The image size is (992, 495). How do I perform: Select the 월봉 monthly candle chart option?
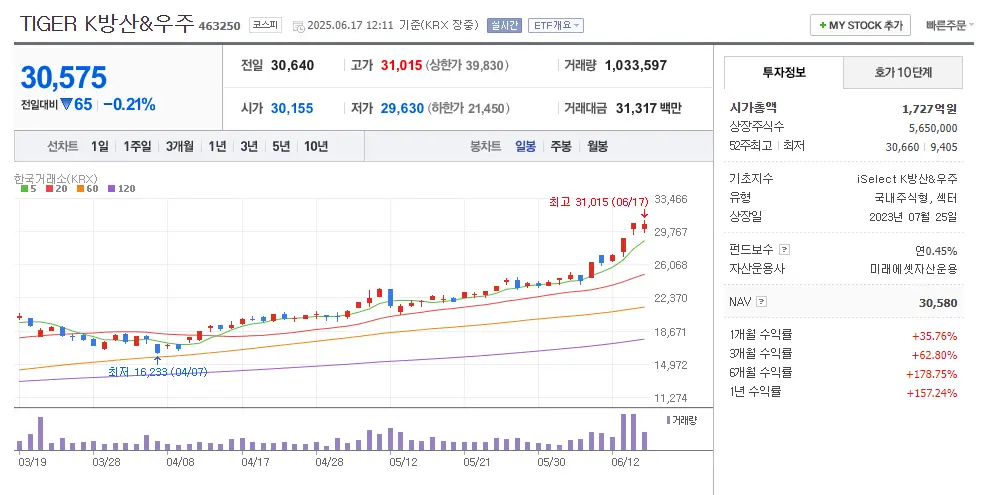[597, 146]
